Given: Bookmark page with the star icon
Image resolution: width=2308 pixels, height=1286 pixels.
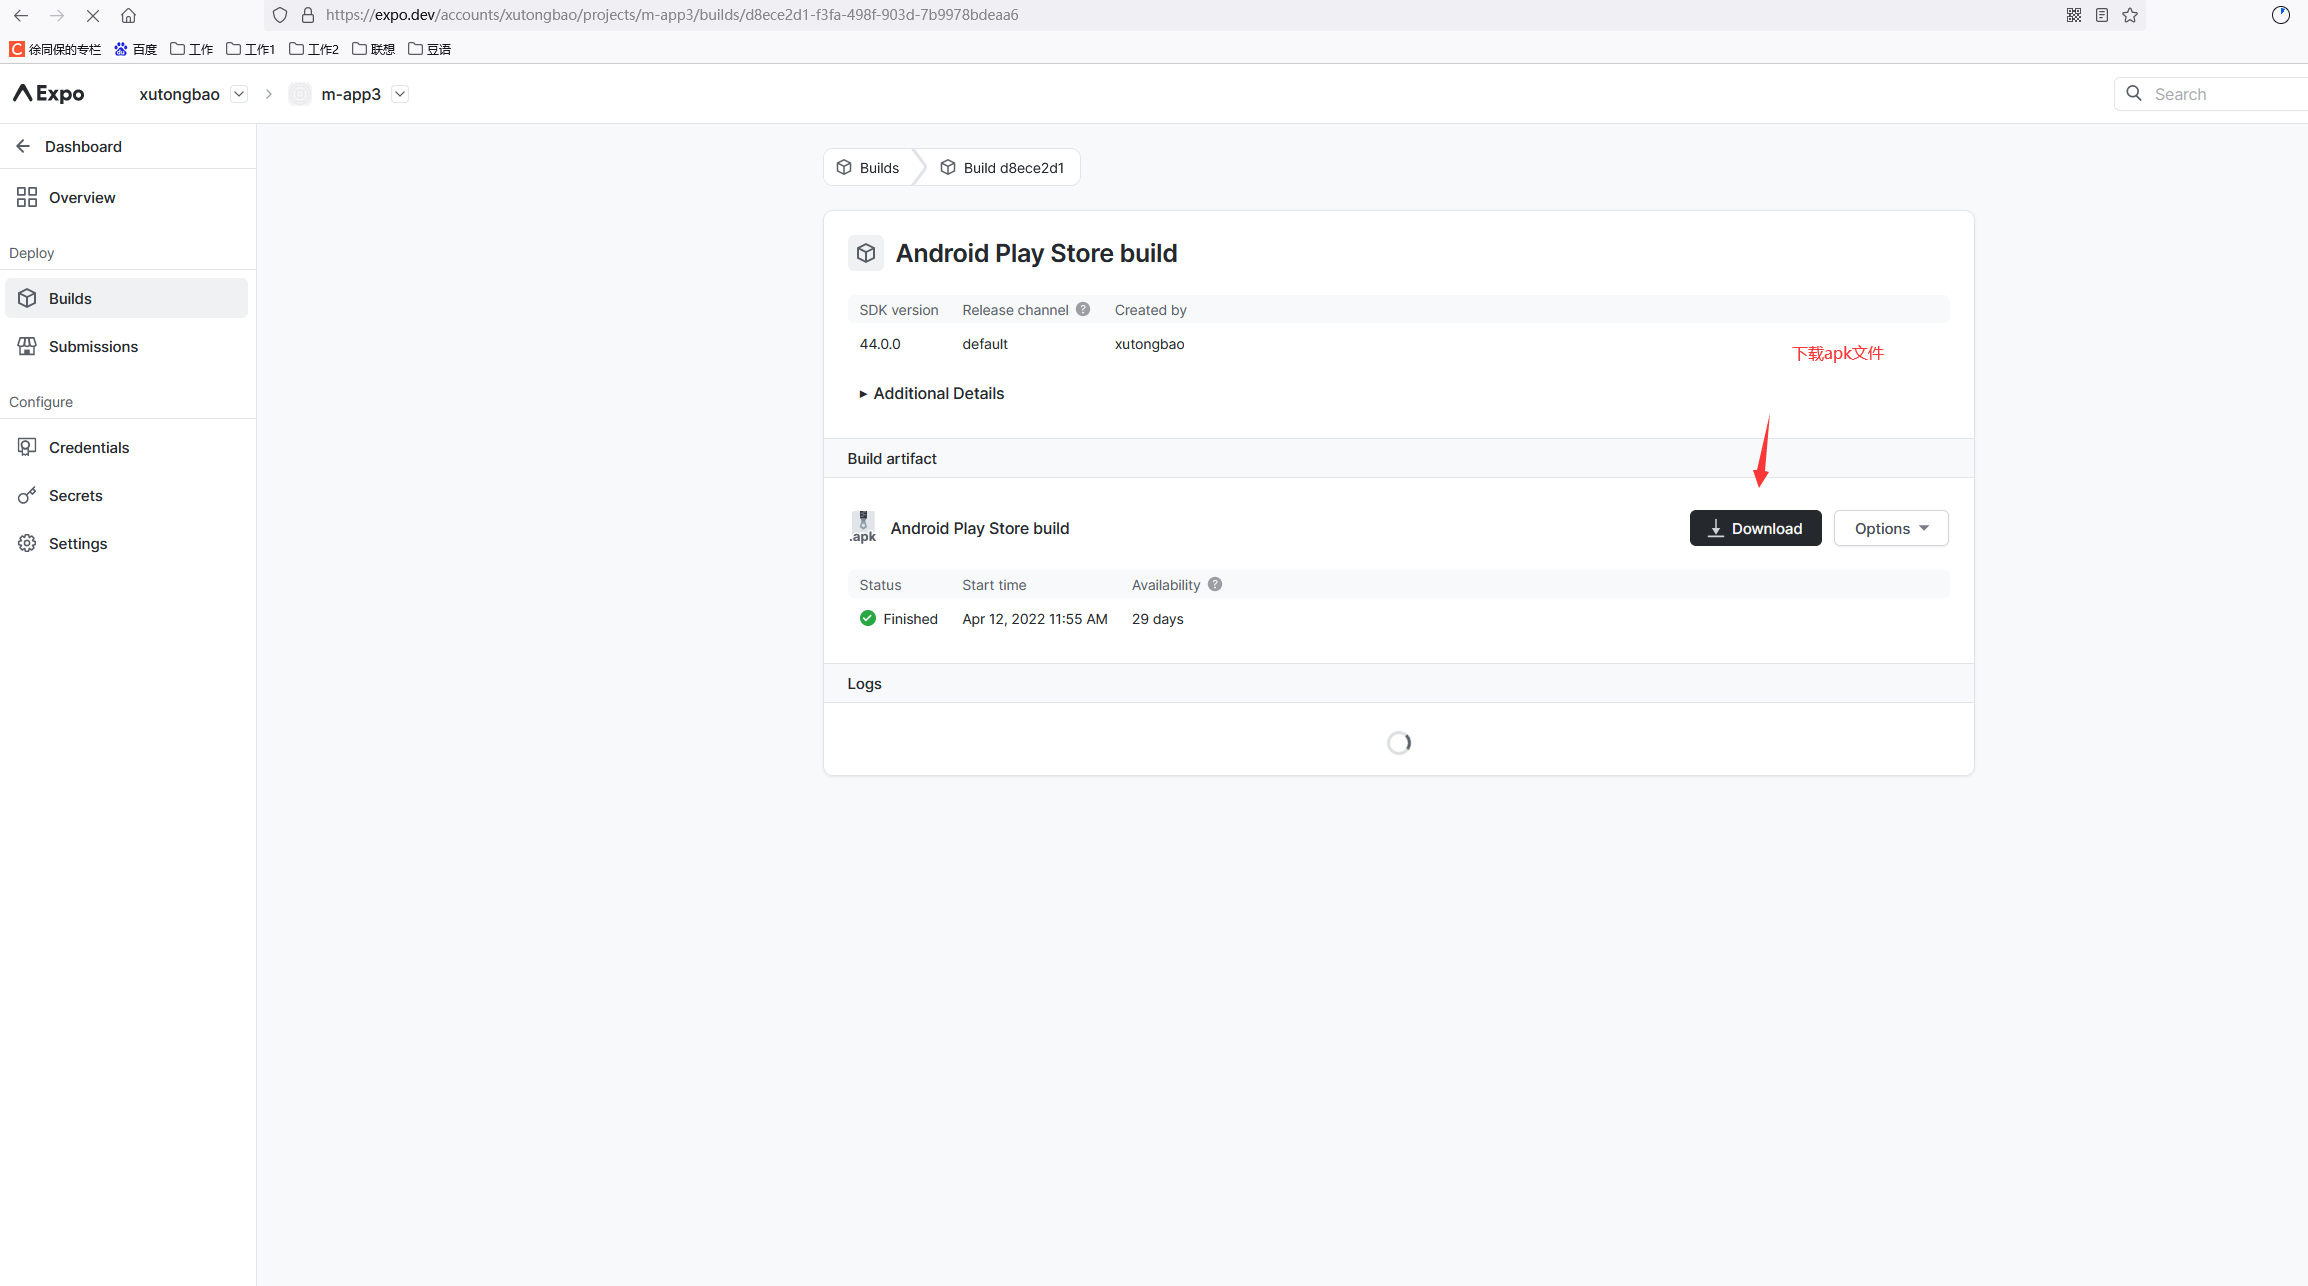Looking at the screenshot, I should click(x=2130, y=15).
